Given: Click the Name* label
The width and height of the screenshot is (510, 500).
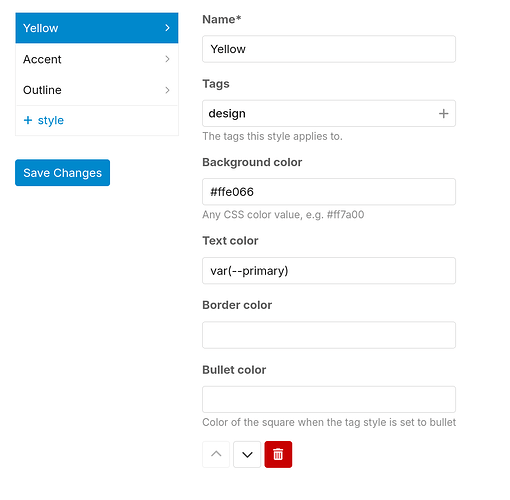Looking at the screenshot, I should click(x=222, y=19).
